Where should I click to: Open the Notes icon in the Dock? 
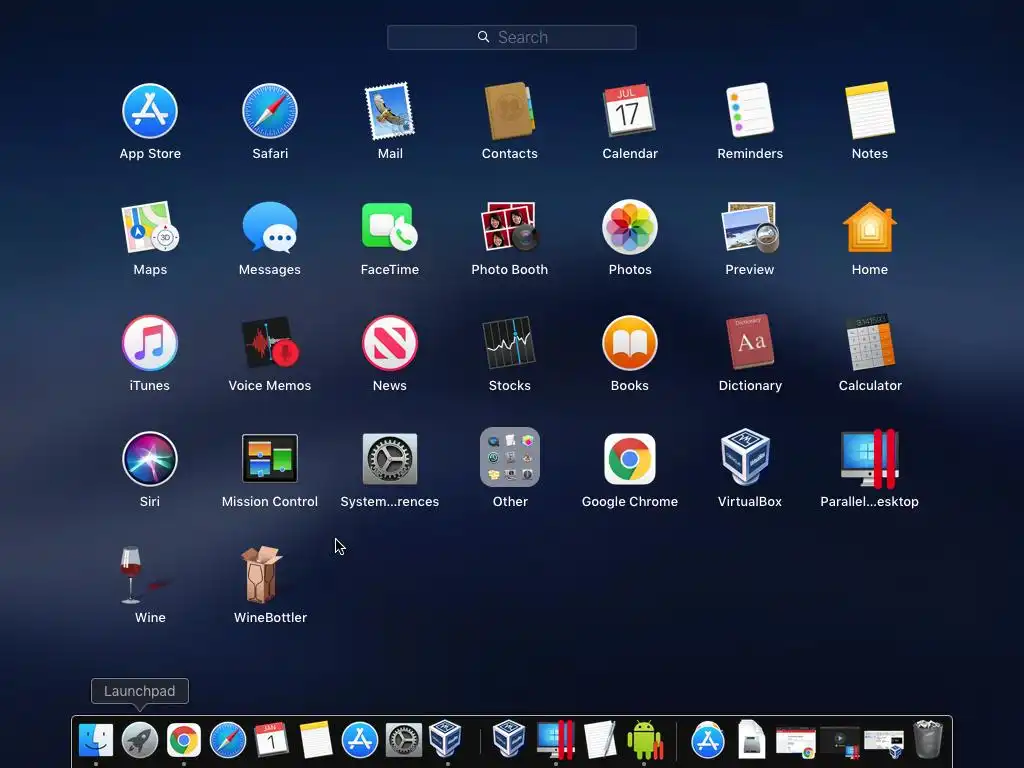(x=316, y=741)
